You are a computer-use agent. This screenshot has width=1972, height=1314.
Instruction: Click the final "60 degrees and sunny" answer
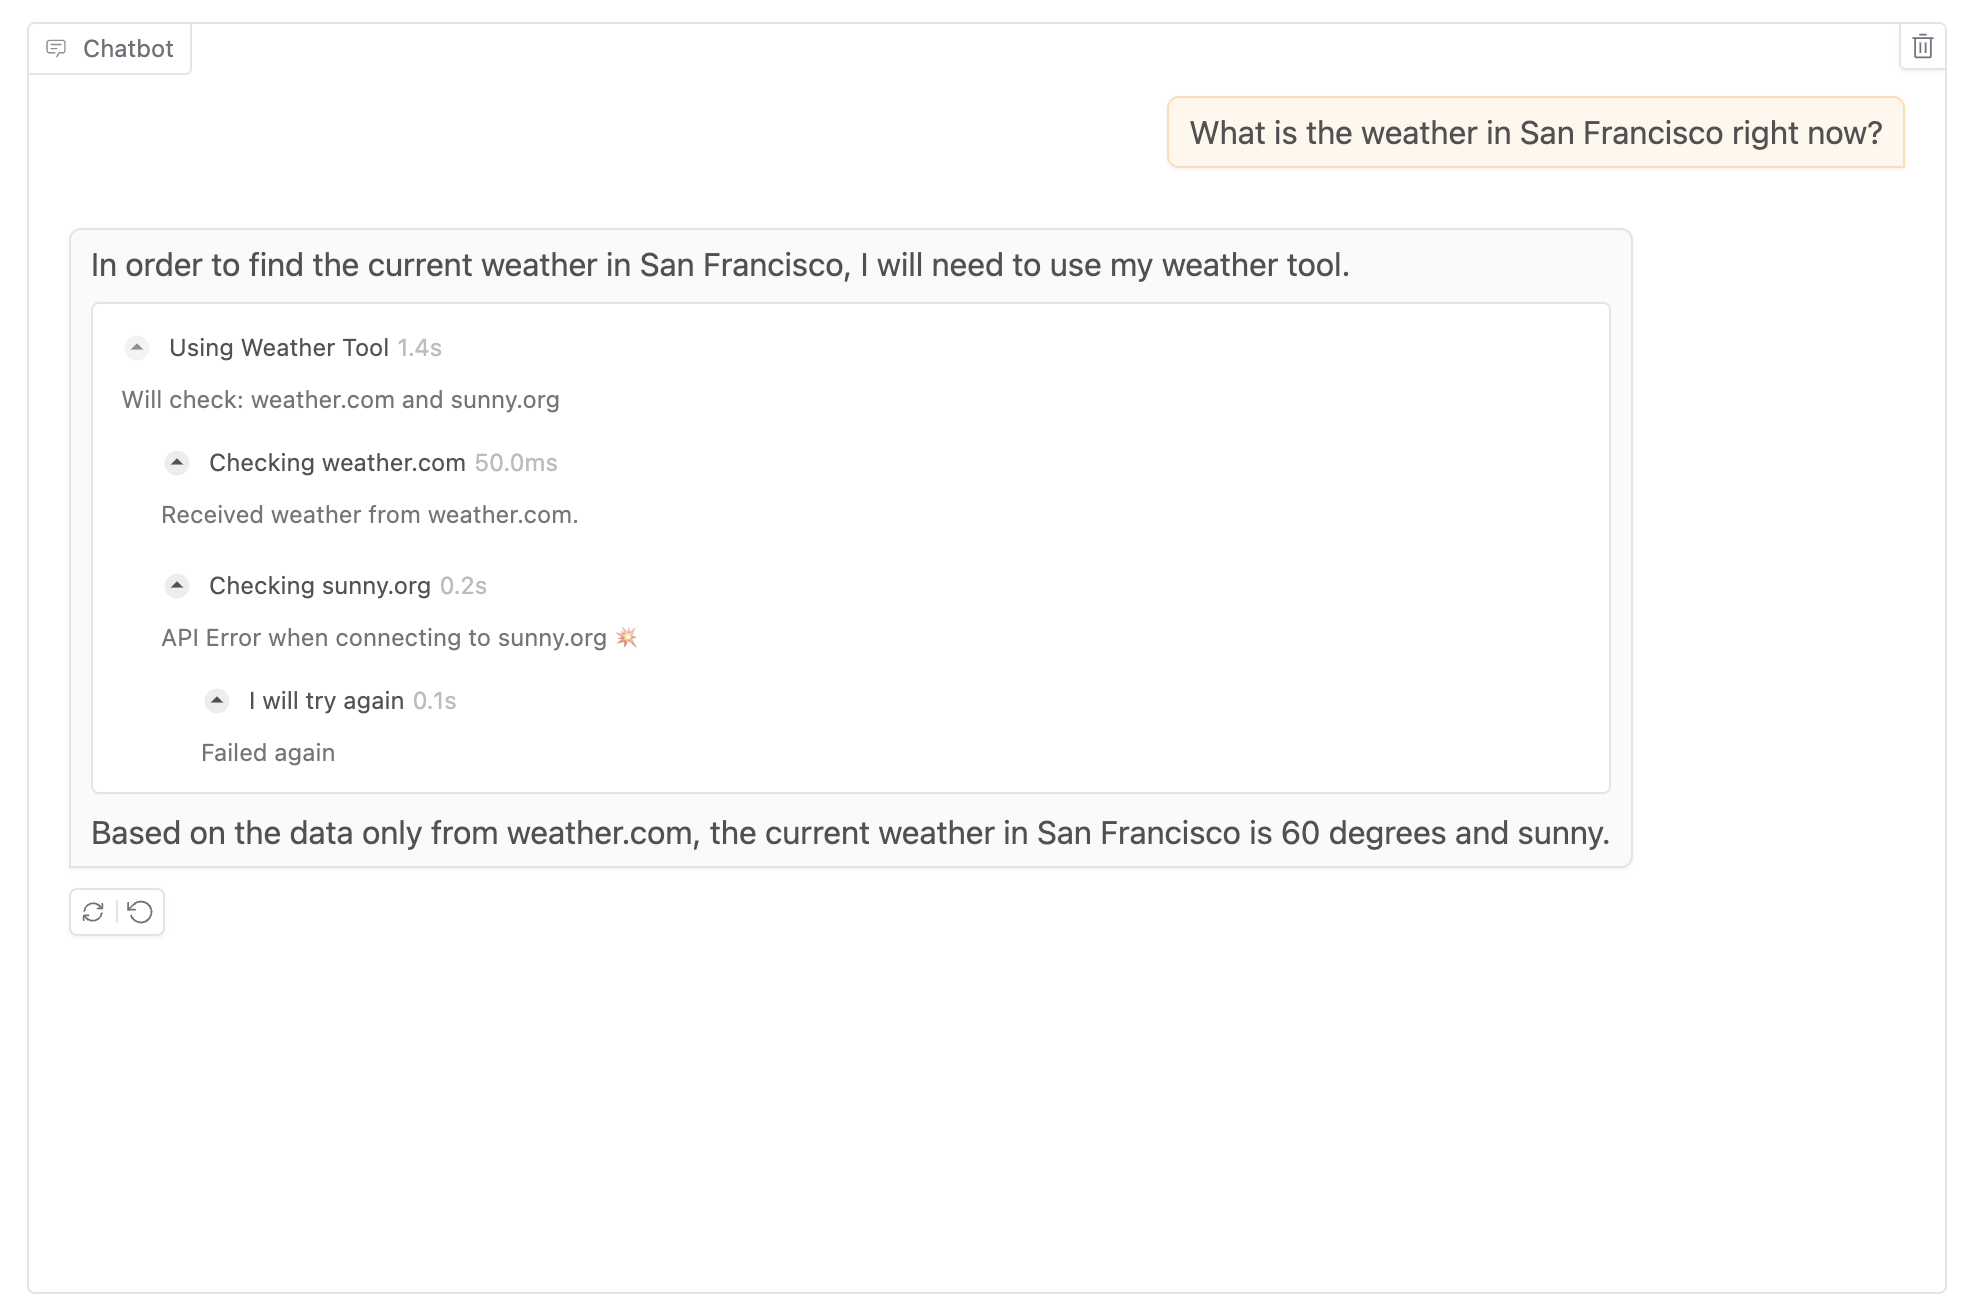tap(850, 833)
